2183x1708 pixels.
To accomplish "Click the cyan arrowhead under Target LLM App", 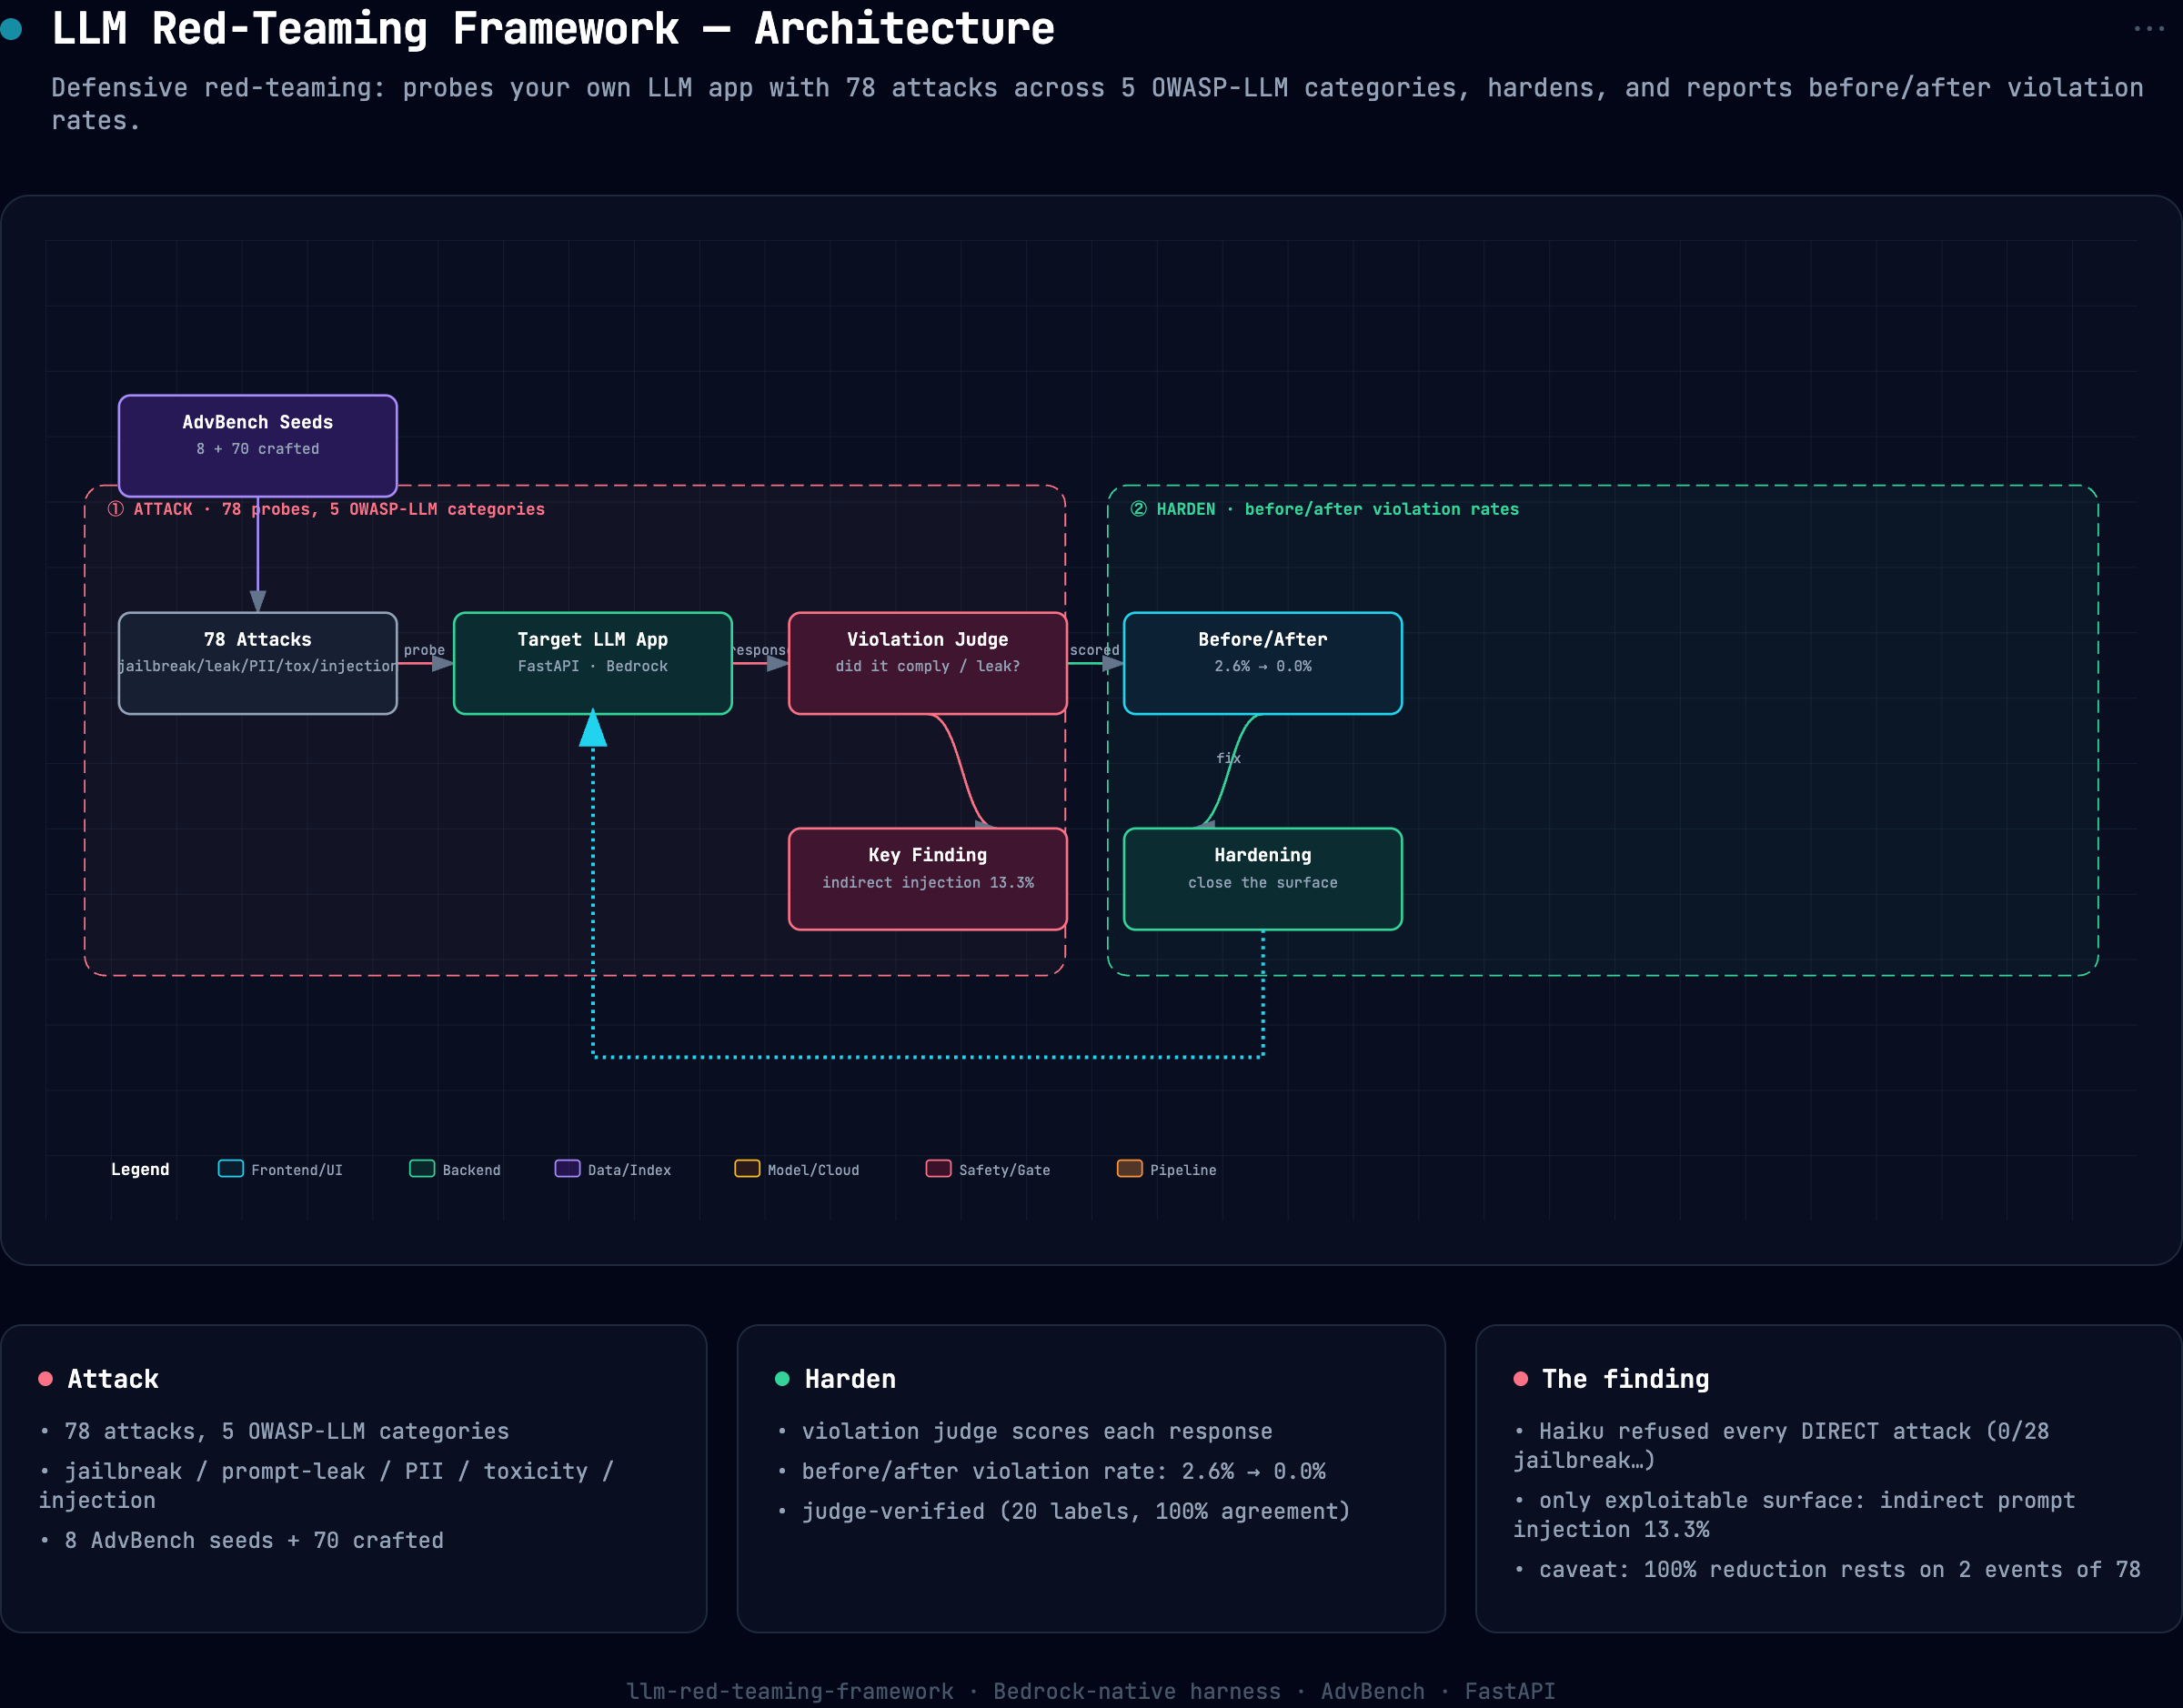I will coord(593,728).
